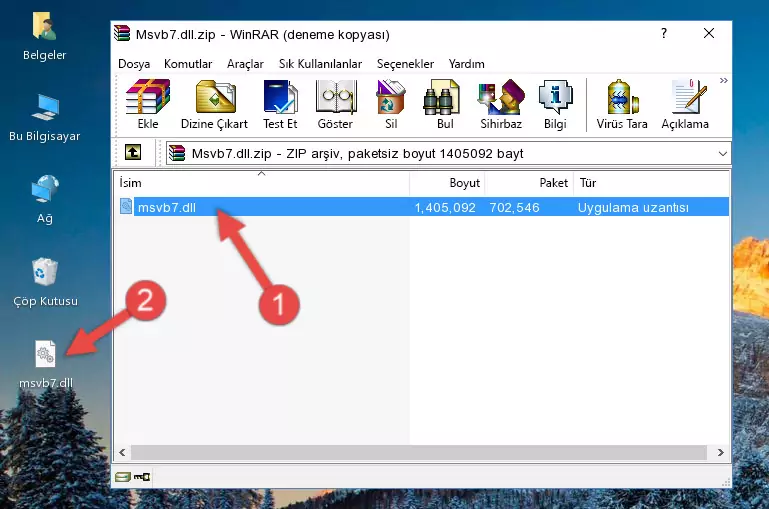Click the packed size value 702,546

(x=514, y=207)
